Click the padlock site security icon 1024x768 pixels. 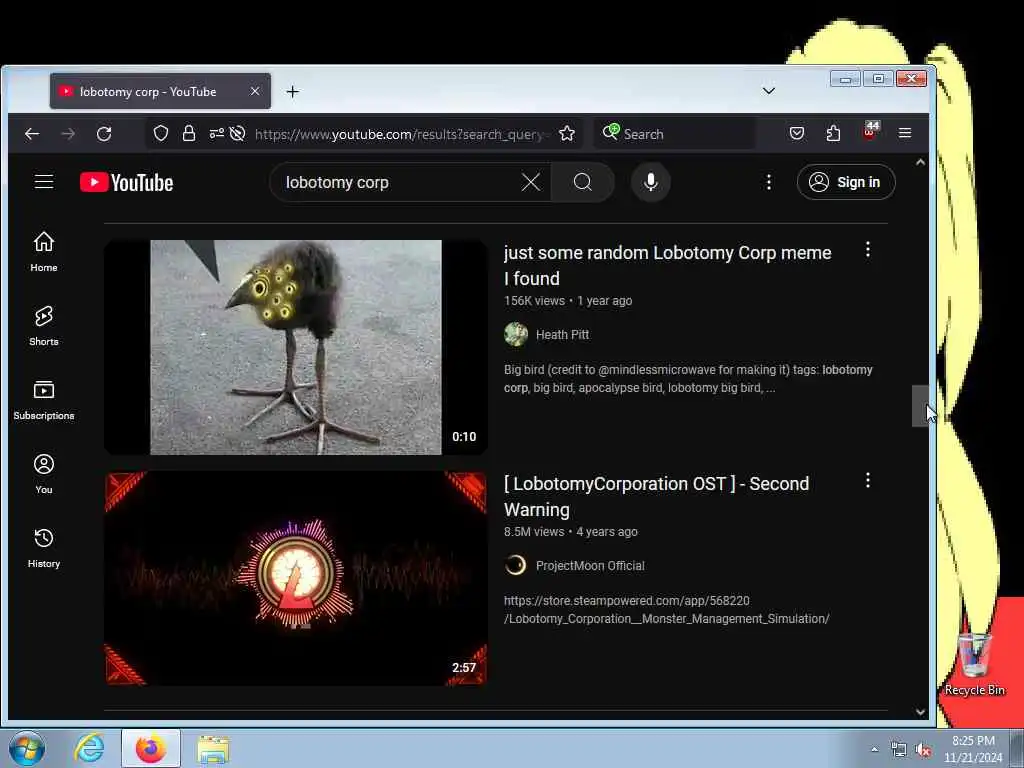189,134
